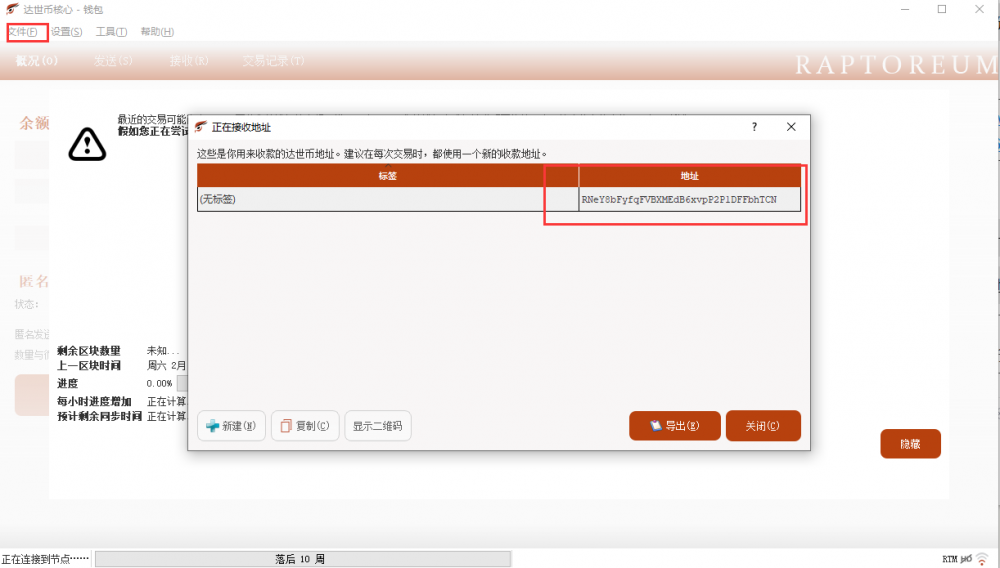Click the 落后 10 周 sync progress bar
Viewport: 1000px width, 568px height.
click(x=303, y=559)
